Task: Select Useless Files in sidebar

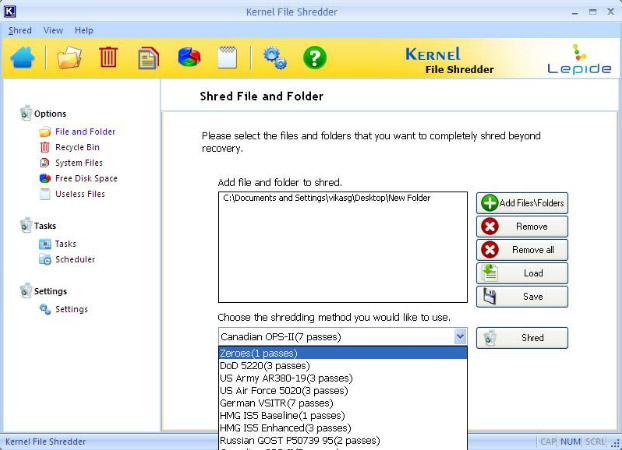Action: pos(80,194)
